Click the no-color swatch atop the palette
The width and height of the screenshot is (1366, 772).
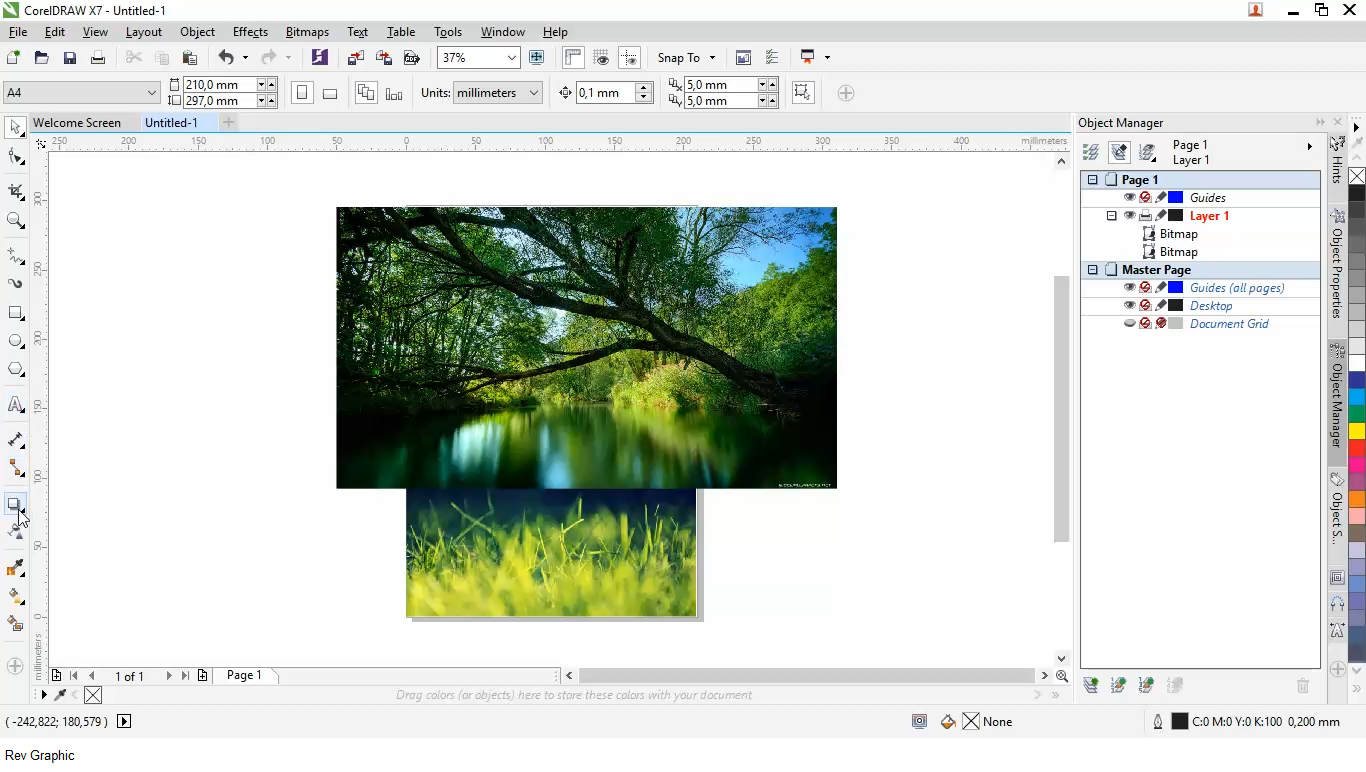[1357, 176]
